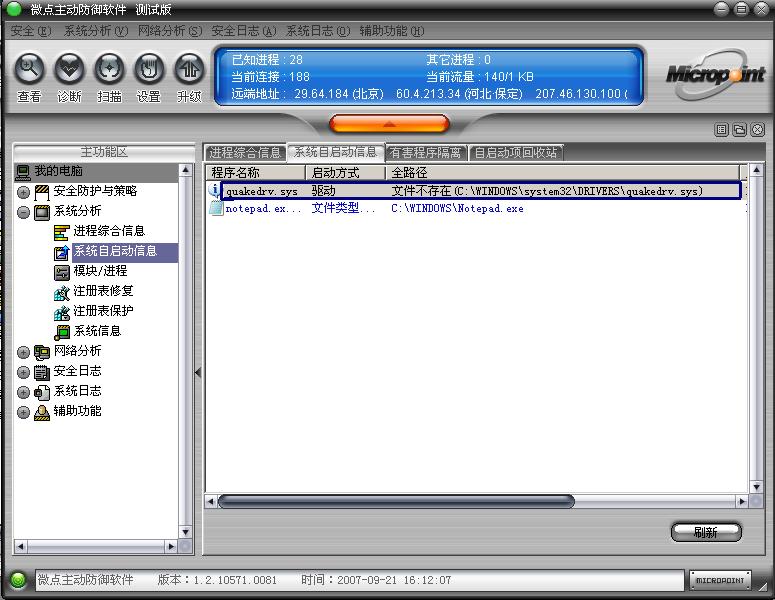Sort by 启动方式 column header

tap(345, 172)
